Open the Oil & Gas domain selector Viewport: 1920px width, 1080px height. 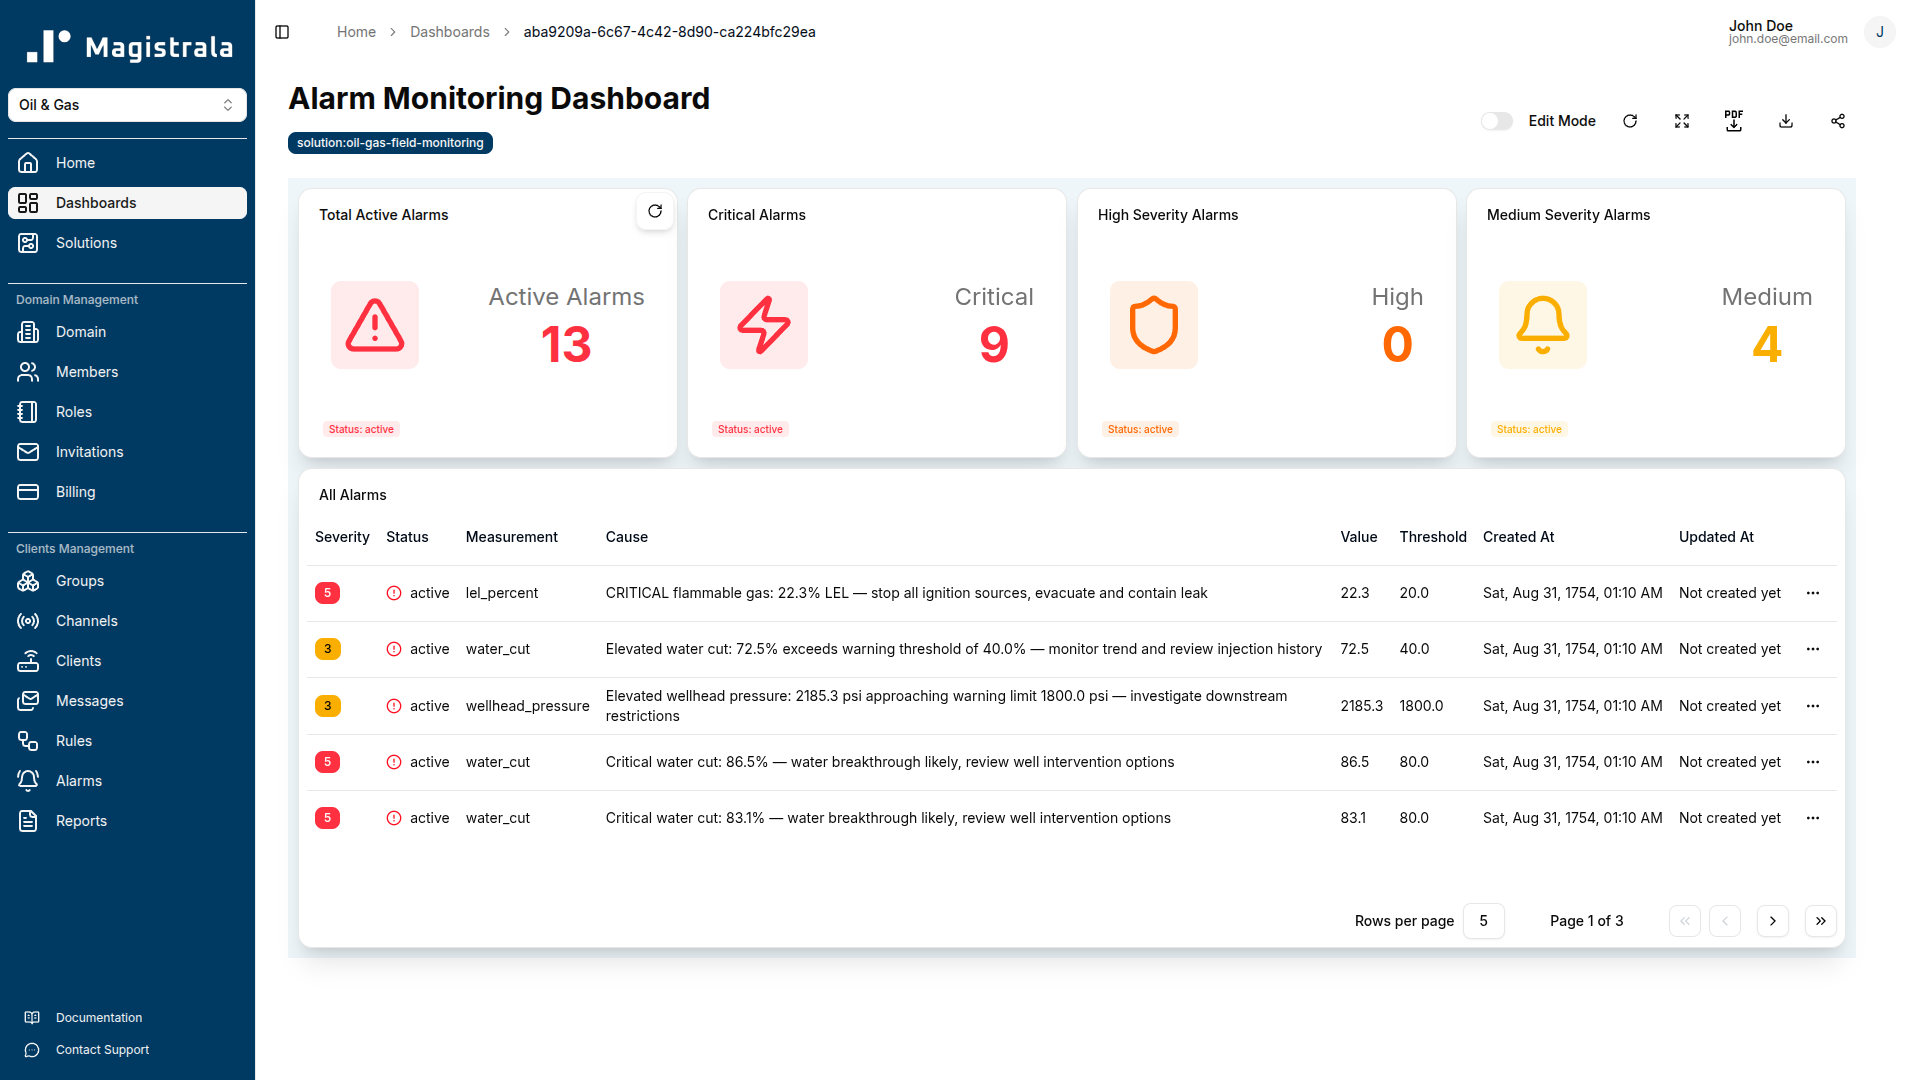[x=127, y=104]
